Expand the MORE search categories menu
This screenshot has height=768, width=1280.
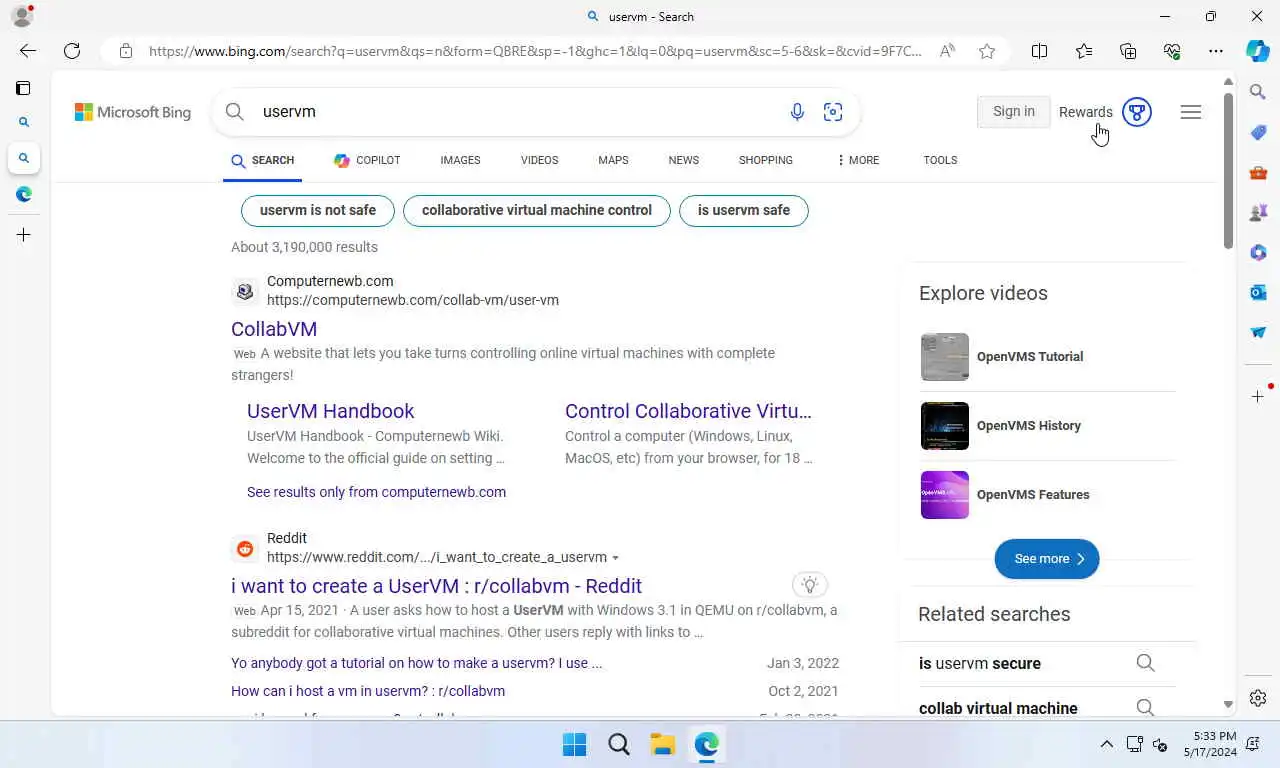tap(858, 160)
